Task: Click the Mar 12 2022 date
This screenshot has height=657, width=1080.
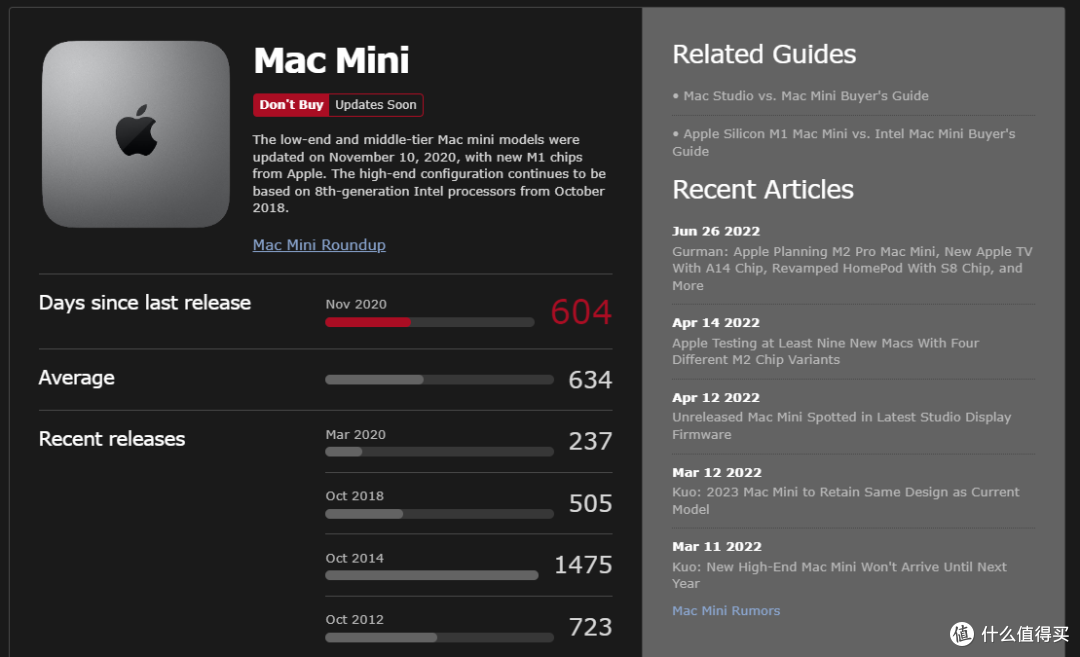Action: click(717, 472)
